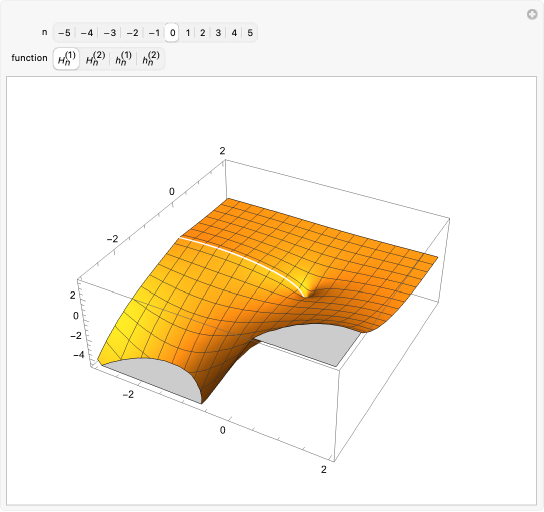
Task: Set n to −4
Action: pyautogui.click(x=87, y=33)
